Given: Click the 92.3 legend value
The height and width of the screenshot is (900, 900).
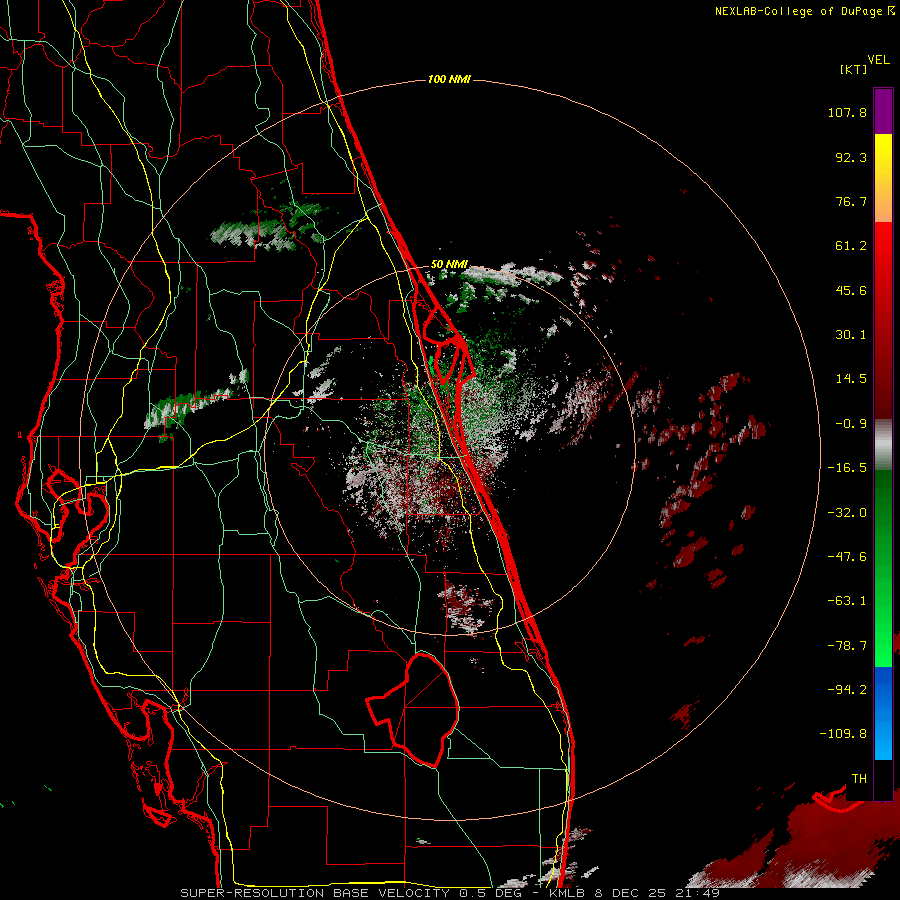Looking at the screenshot, I should (x=851, y=157).
